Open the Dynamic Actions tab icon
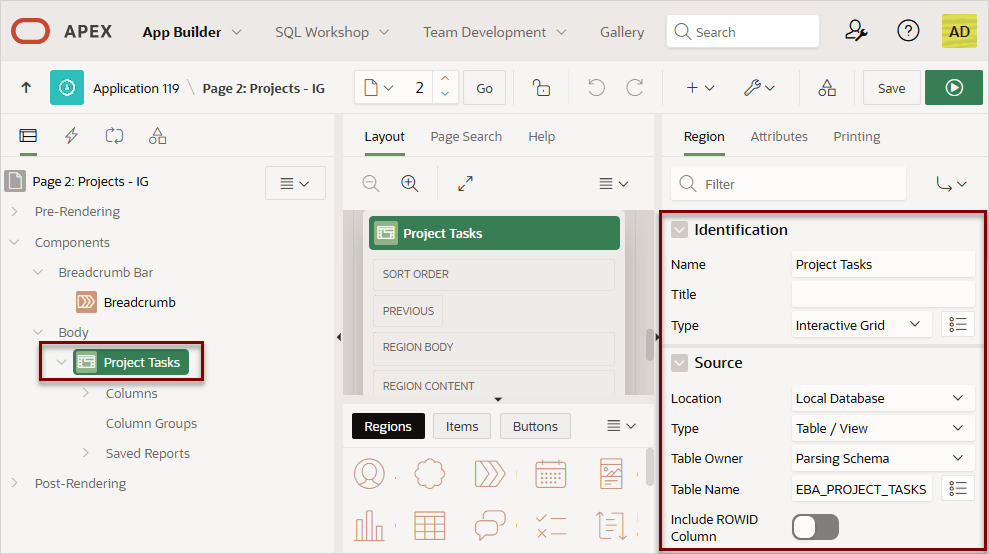 pos(71,136)
